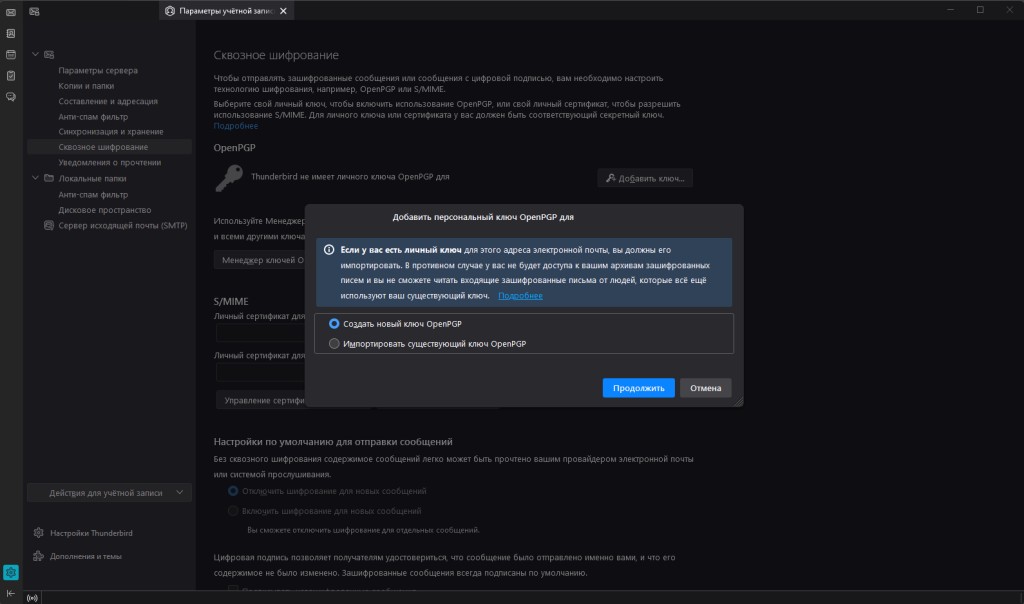Collapse the spaces toolbar with the arrow icon
The width and height of the screenshot is (1024, 604).
tap(11, 594)
